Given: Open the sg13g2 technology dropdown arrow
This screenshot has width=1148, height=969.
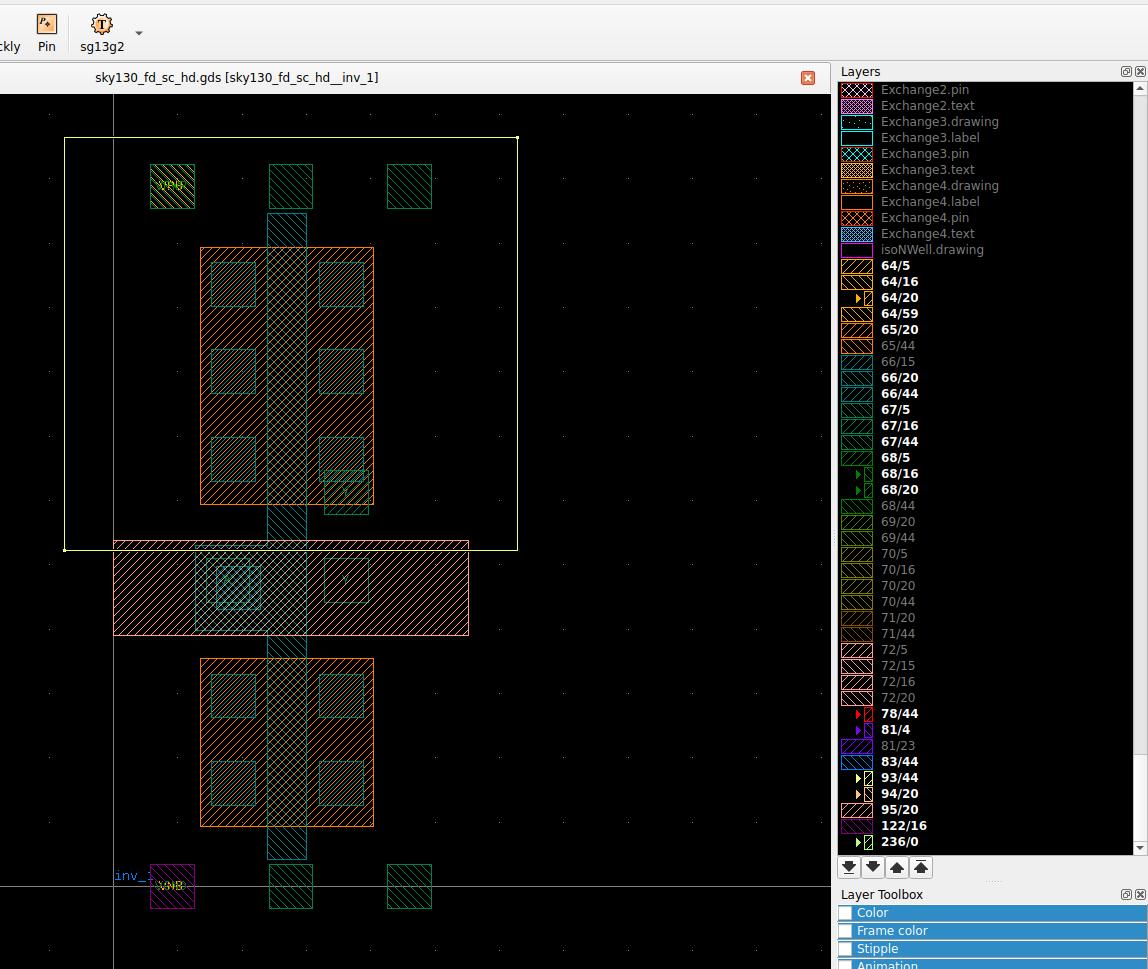Looking at the screenshot, I should [x=139, y=33].
